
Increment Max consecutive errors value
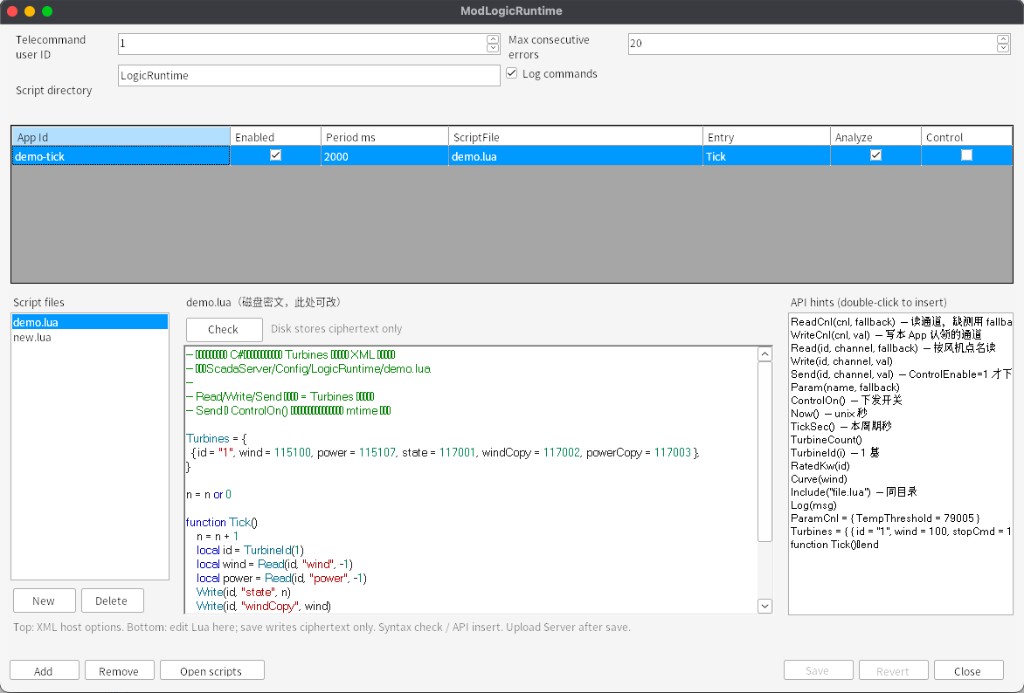1003,39
